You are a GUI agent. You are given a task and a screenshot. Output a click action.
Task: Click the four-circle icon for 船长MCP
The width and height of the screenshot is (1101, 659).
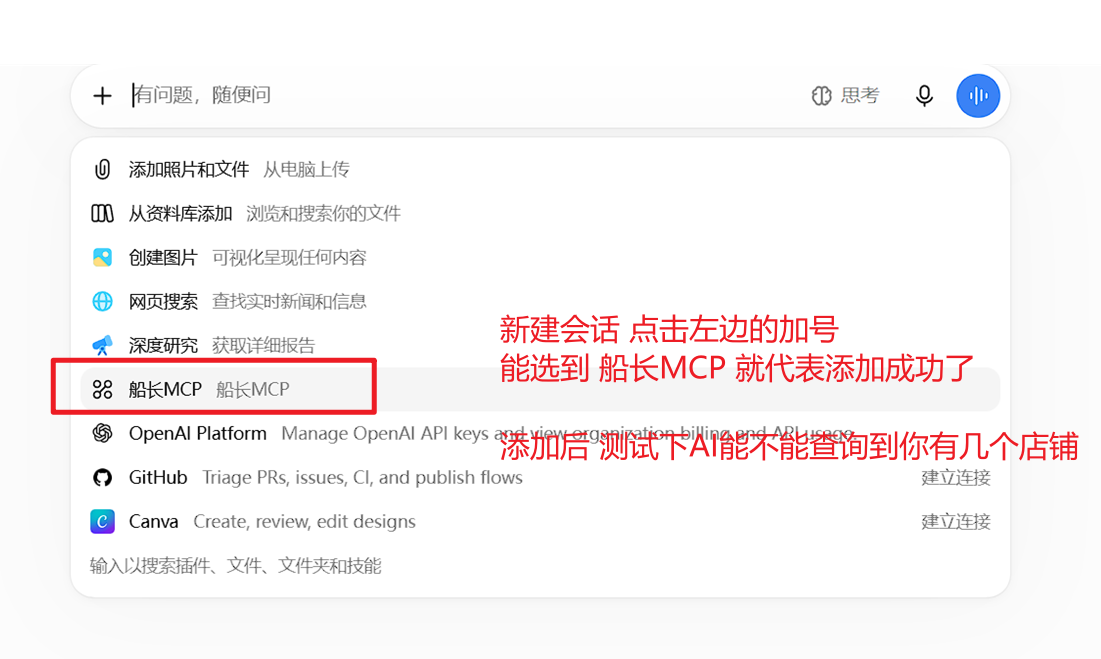(x=103, y=390)
